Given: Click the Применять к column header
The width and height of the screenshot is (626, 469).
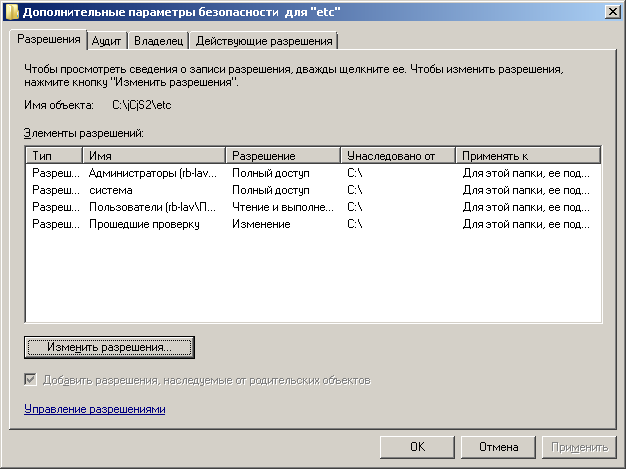Looking at the screenshot, I should (527, 156).
